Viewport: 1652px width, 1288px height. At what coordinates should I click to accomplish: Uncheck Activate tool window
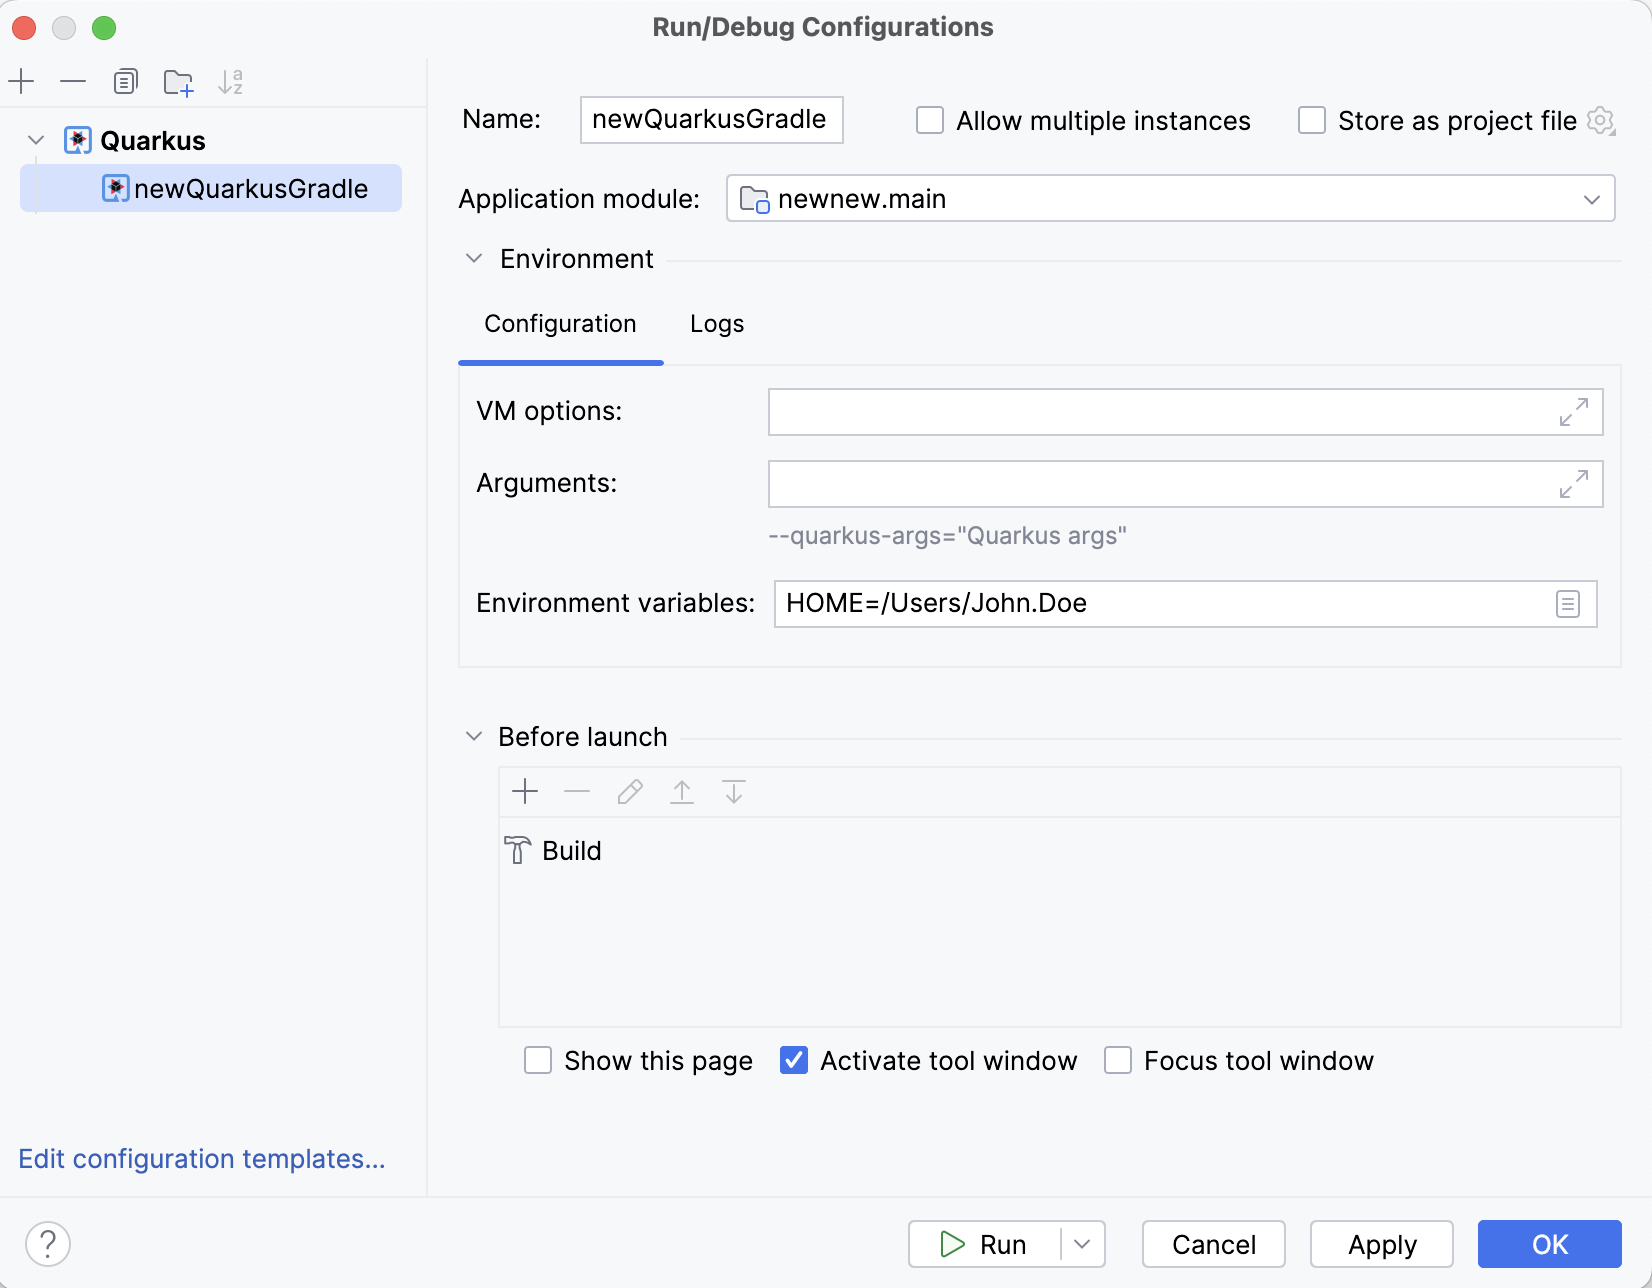pos(794,1060)
